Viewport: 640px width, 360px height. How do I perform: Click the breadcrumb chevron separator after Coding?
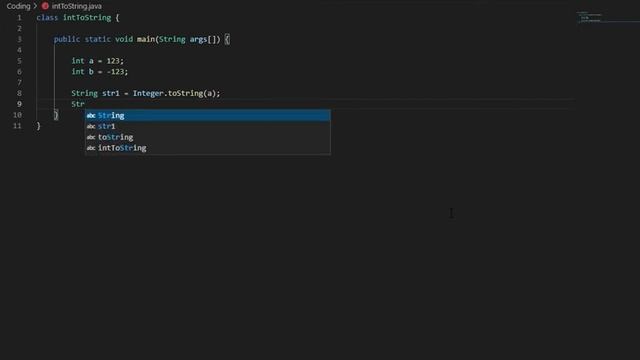pos(35,6)
